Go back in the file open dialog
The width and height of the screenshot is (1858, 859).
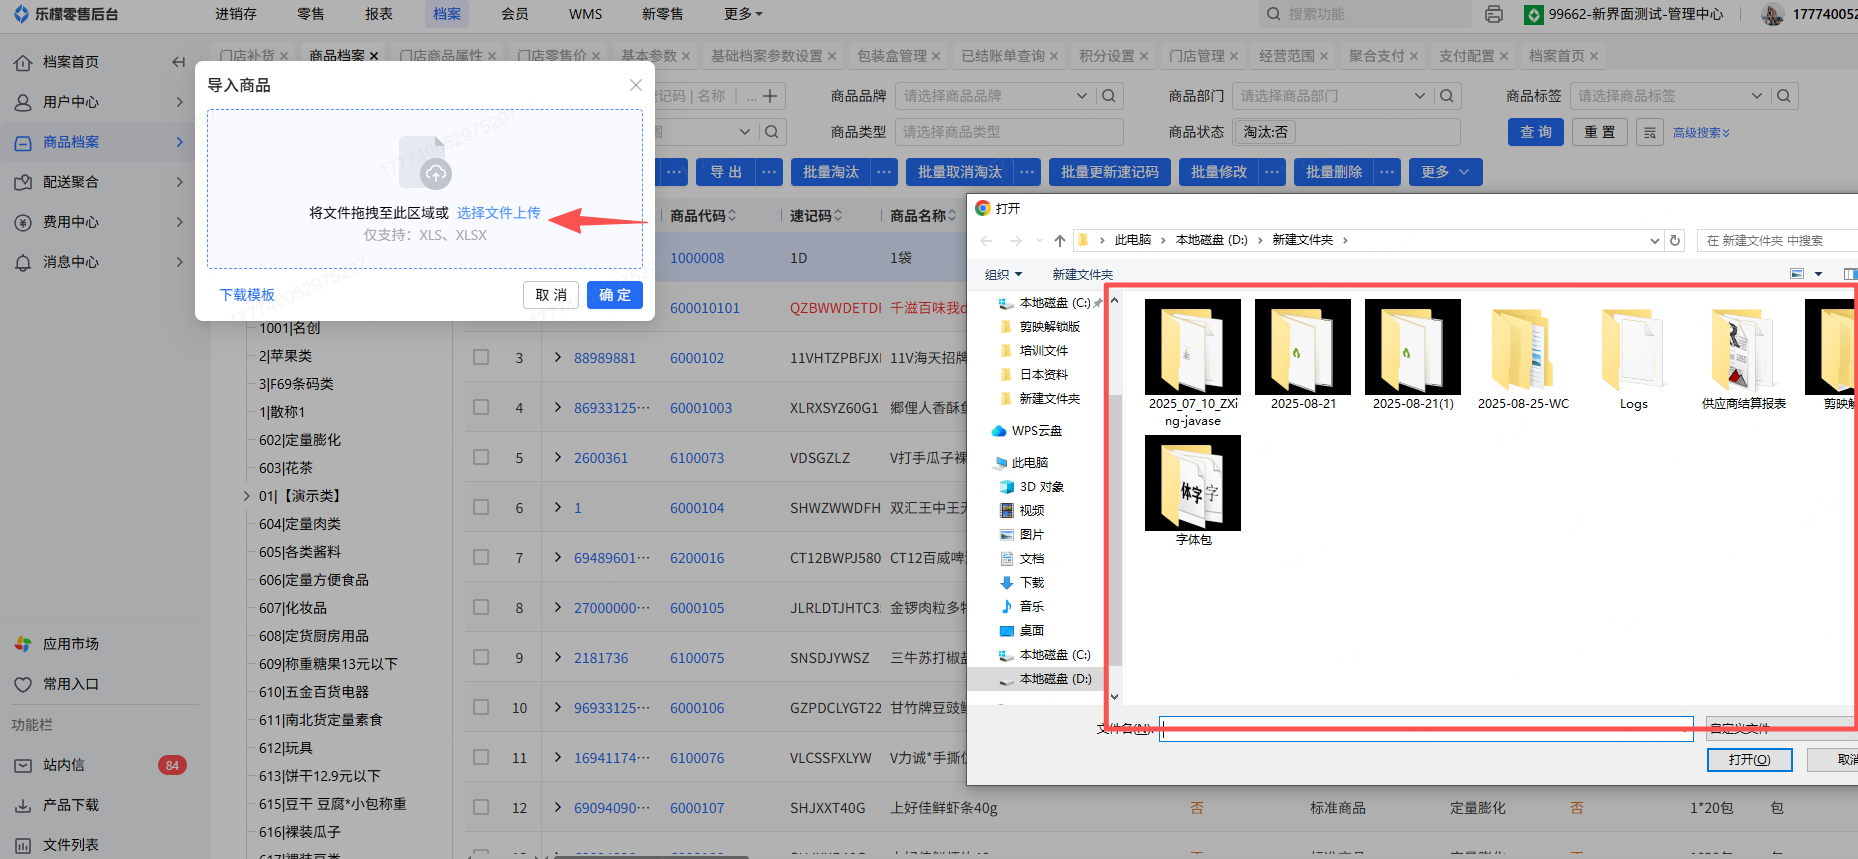[987, 241]
